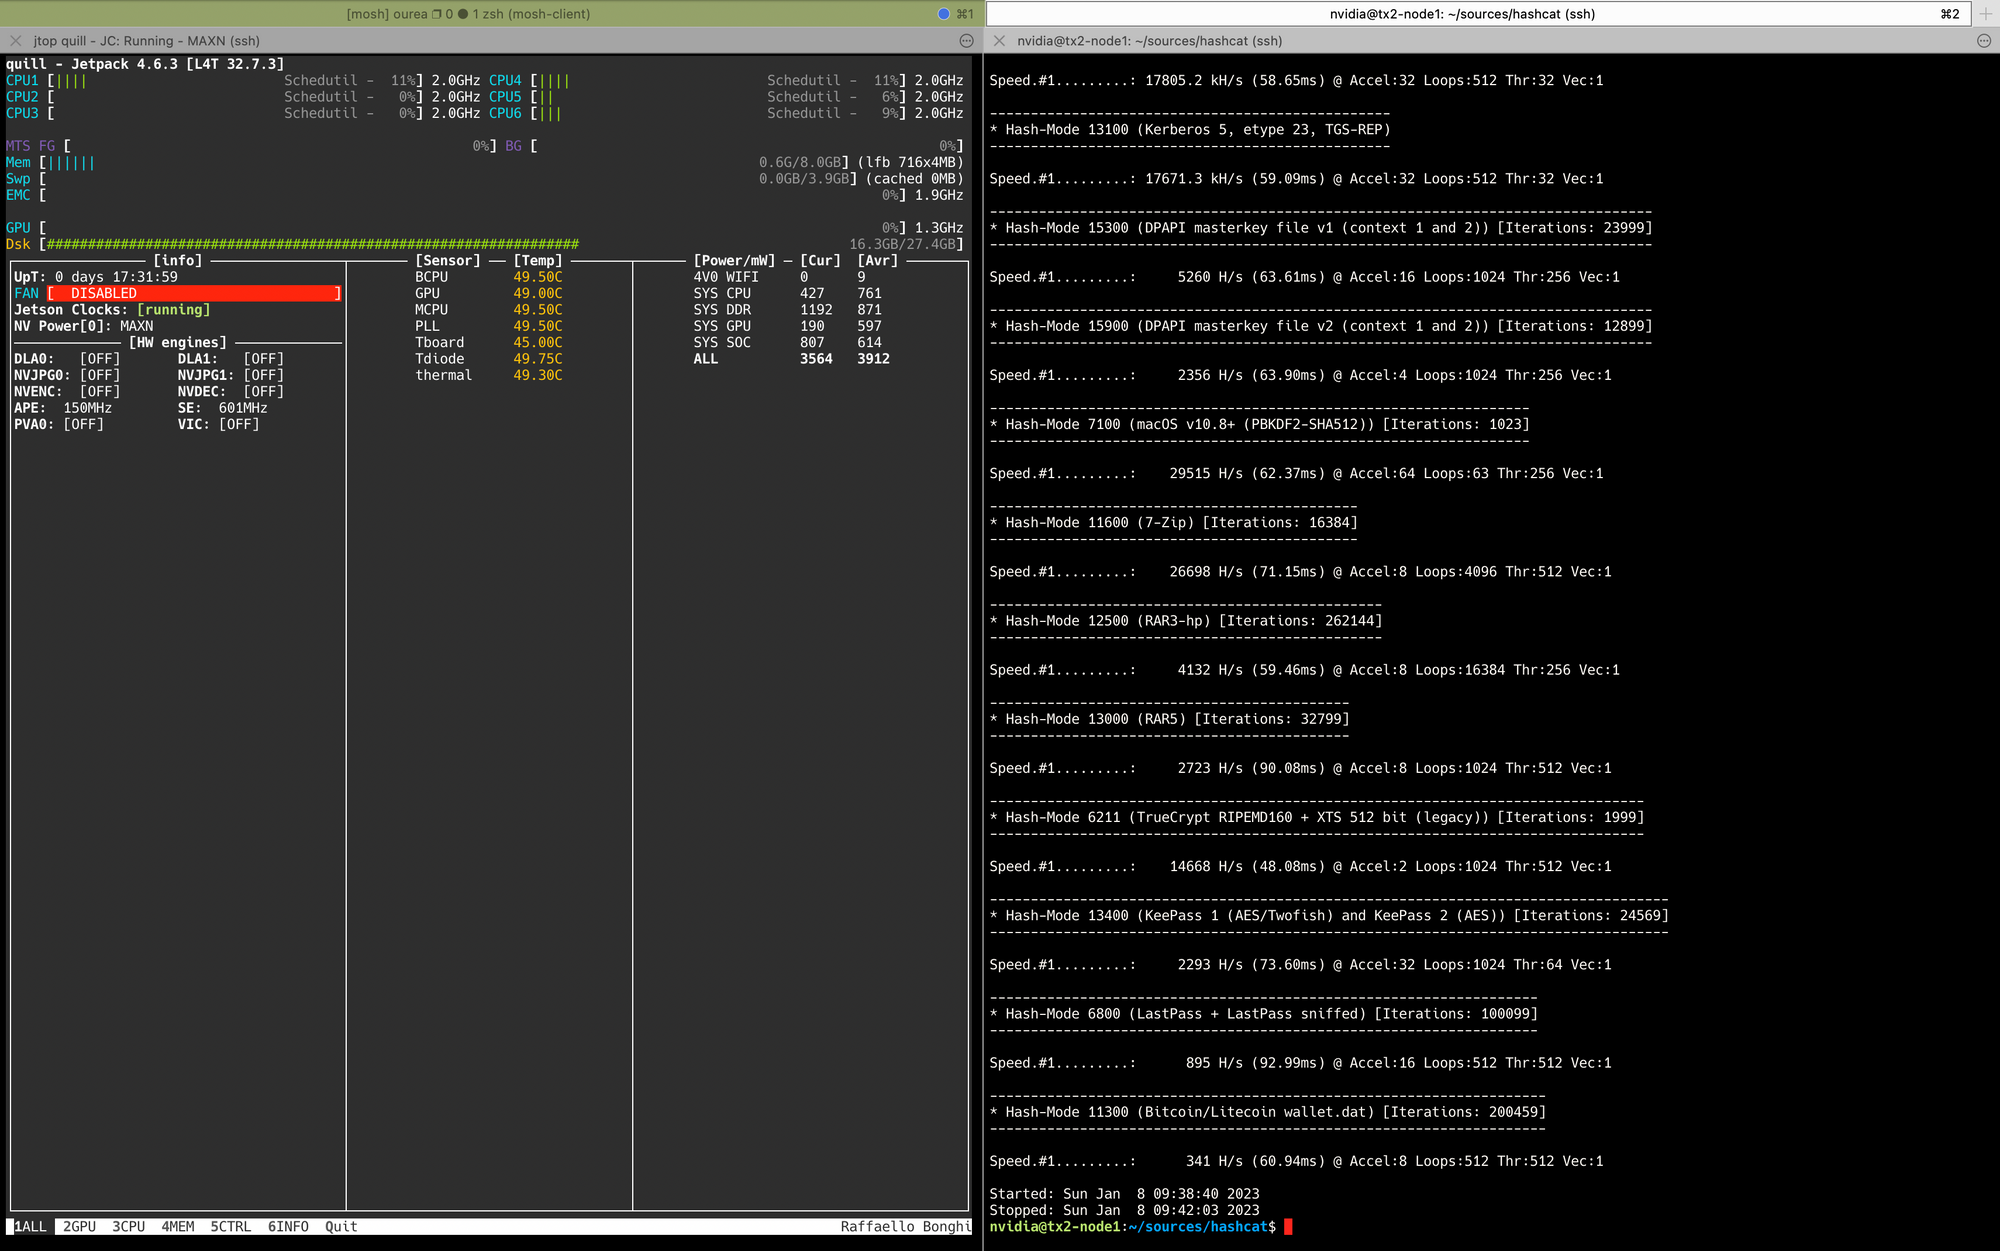
Task: Click the CPU6 label
Action: (505, 113)
